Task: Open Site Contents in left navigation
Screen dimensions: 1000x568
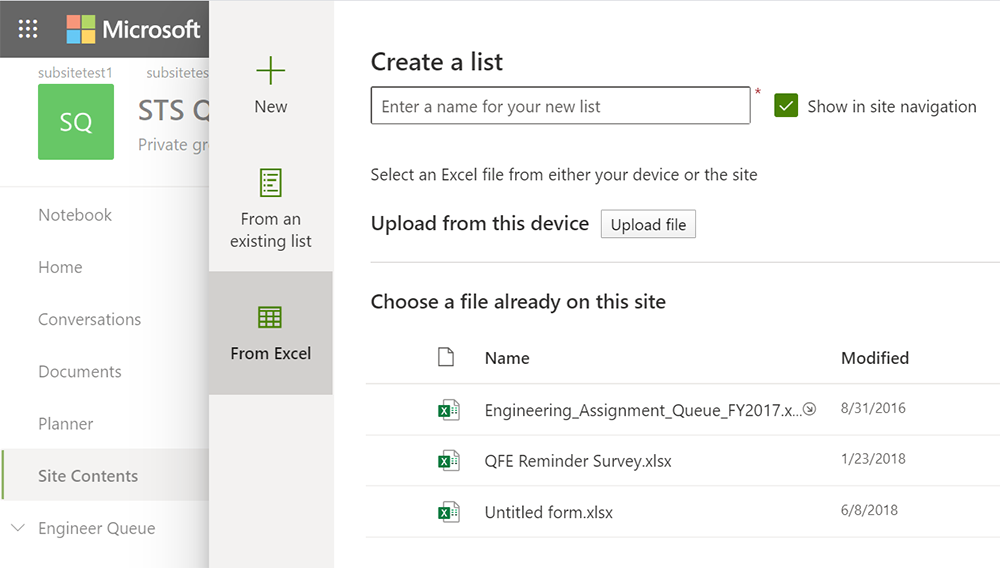Action: click(x=88, y=476)
